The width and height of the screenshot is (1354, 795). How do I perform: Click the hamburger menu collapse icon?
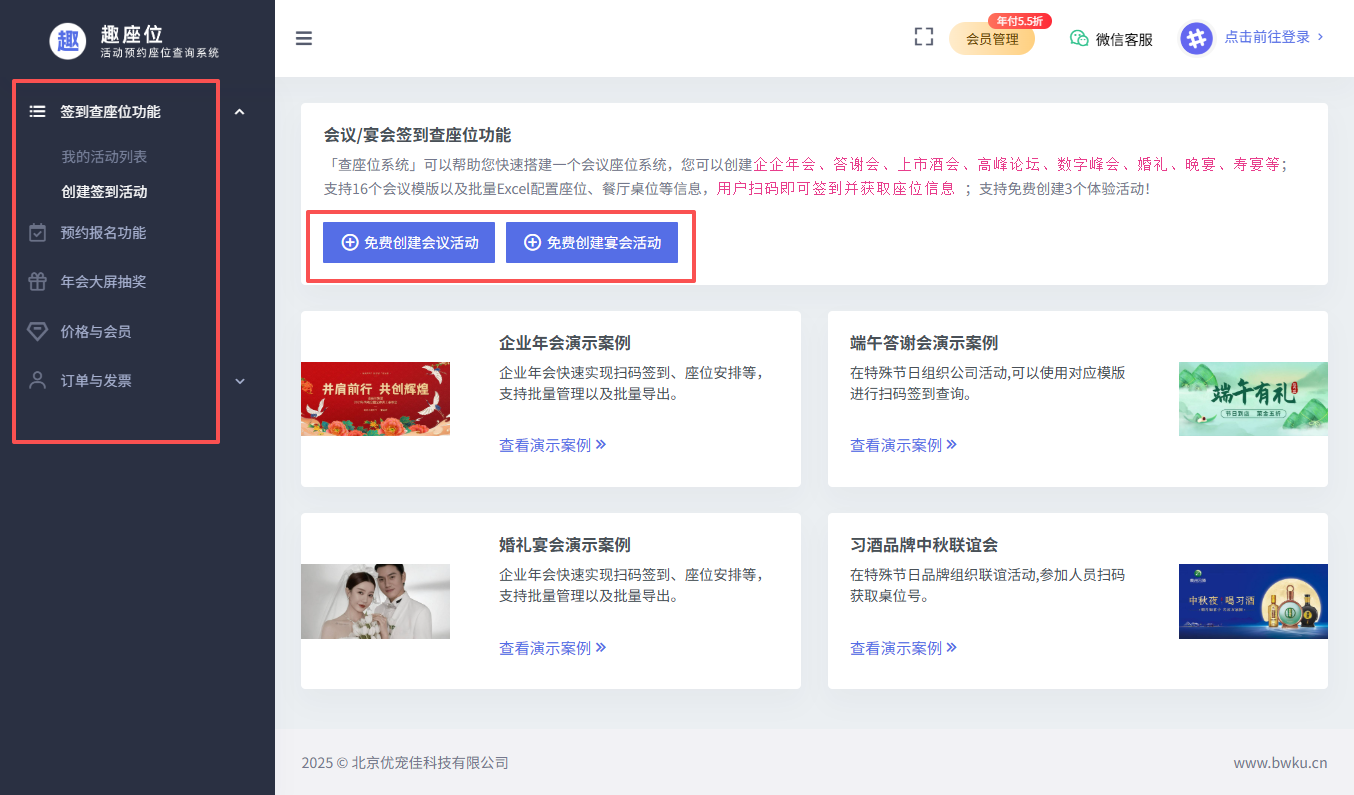coord(304,39)
